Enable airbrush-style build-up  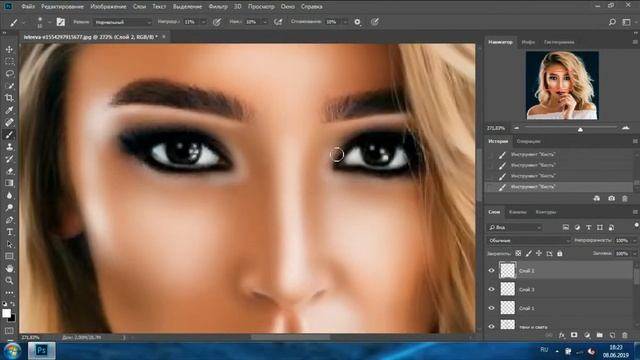coord(278,22)
